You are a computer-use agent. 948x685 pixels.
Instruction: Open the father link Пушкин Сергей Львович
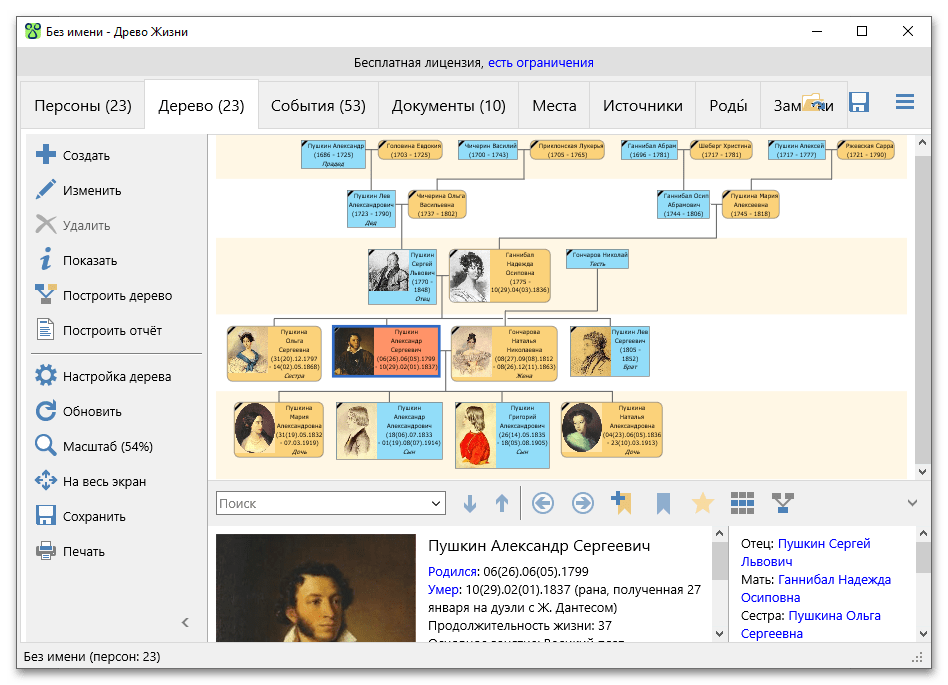point(824,544)
